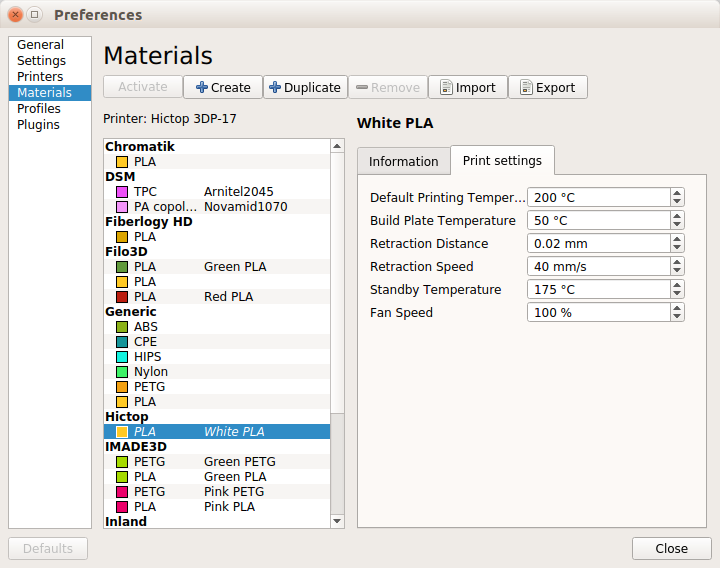Click the Filo3D Red PLA color swatch

[x=122, y=297]
